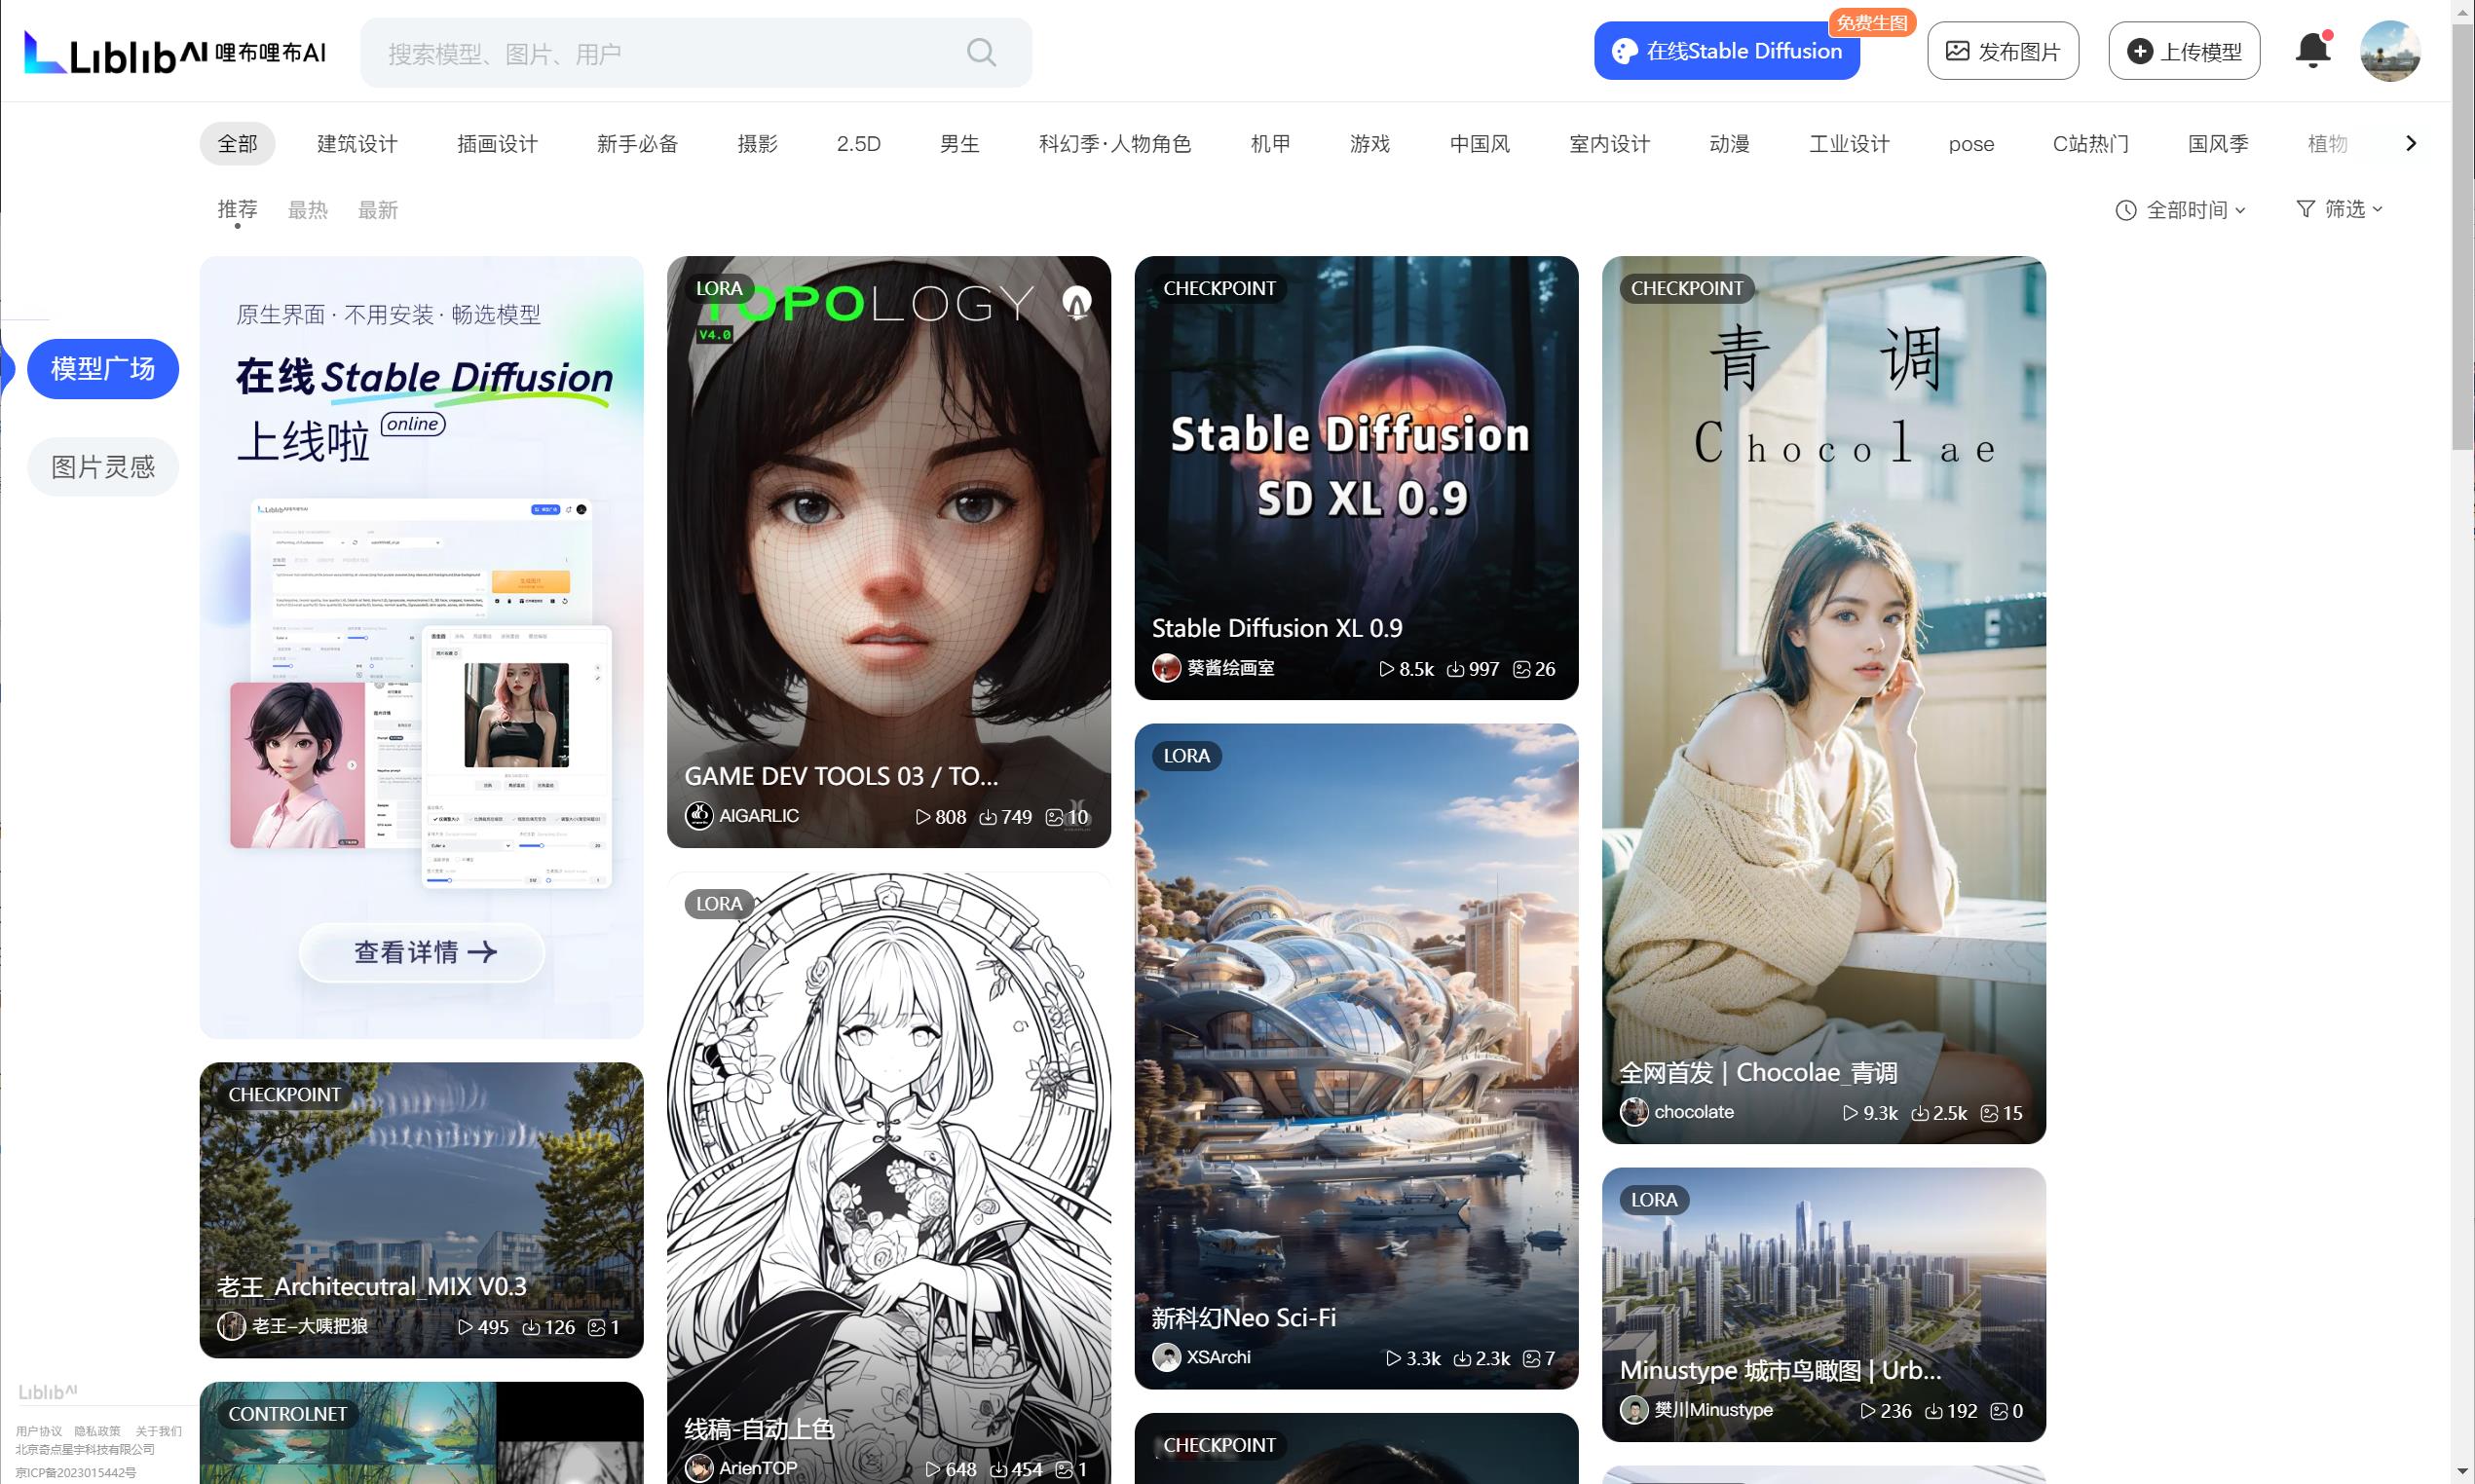Go to 图片灵感 in sidebar

coord(103,467)
